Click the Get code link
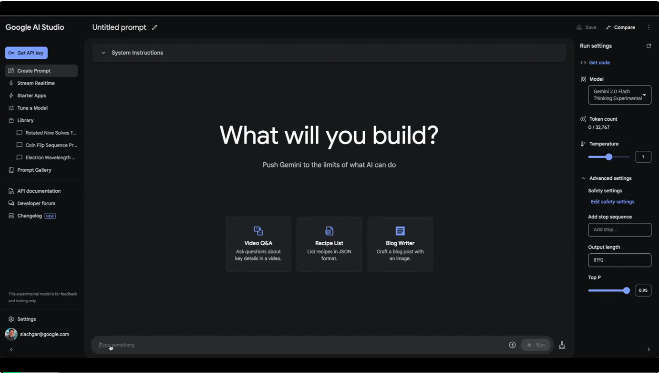Image resolution: width=659 pixels, height=373 pixels. 599,63
